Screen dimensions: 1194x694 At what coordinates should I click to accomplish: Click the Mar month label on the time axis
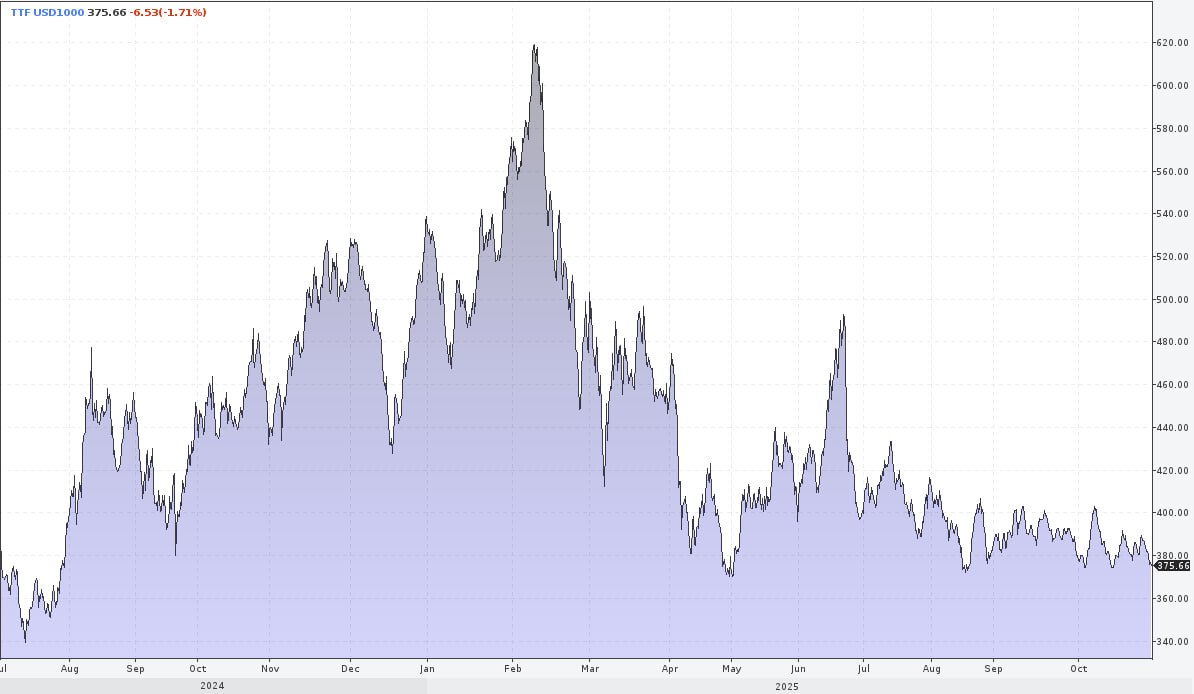coord(590,668)
